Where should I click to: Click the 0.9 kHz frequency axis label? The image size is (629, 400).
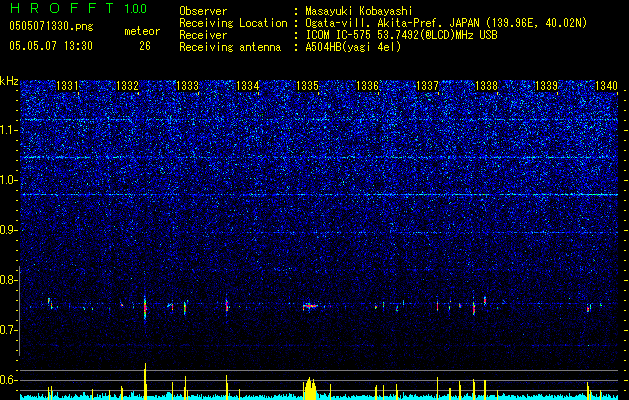(8, 230)
